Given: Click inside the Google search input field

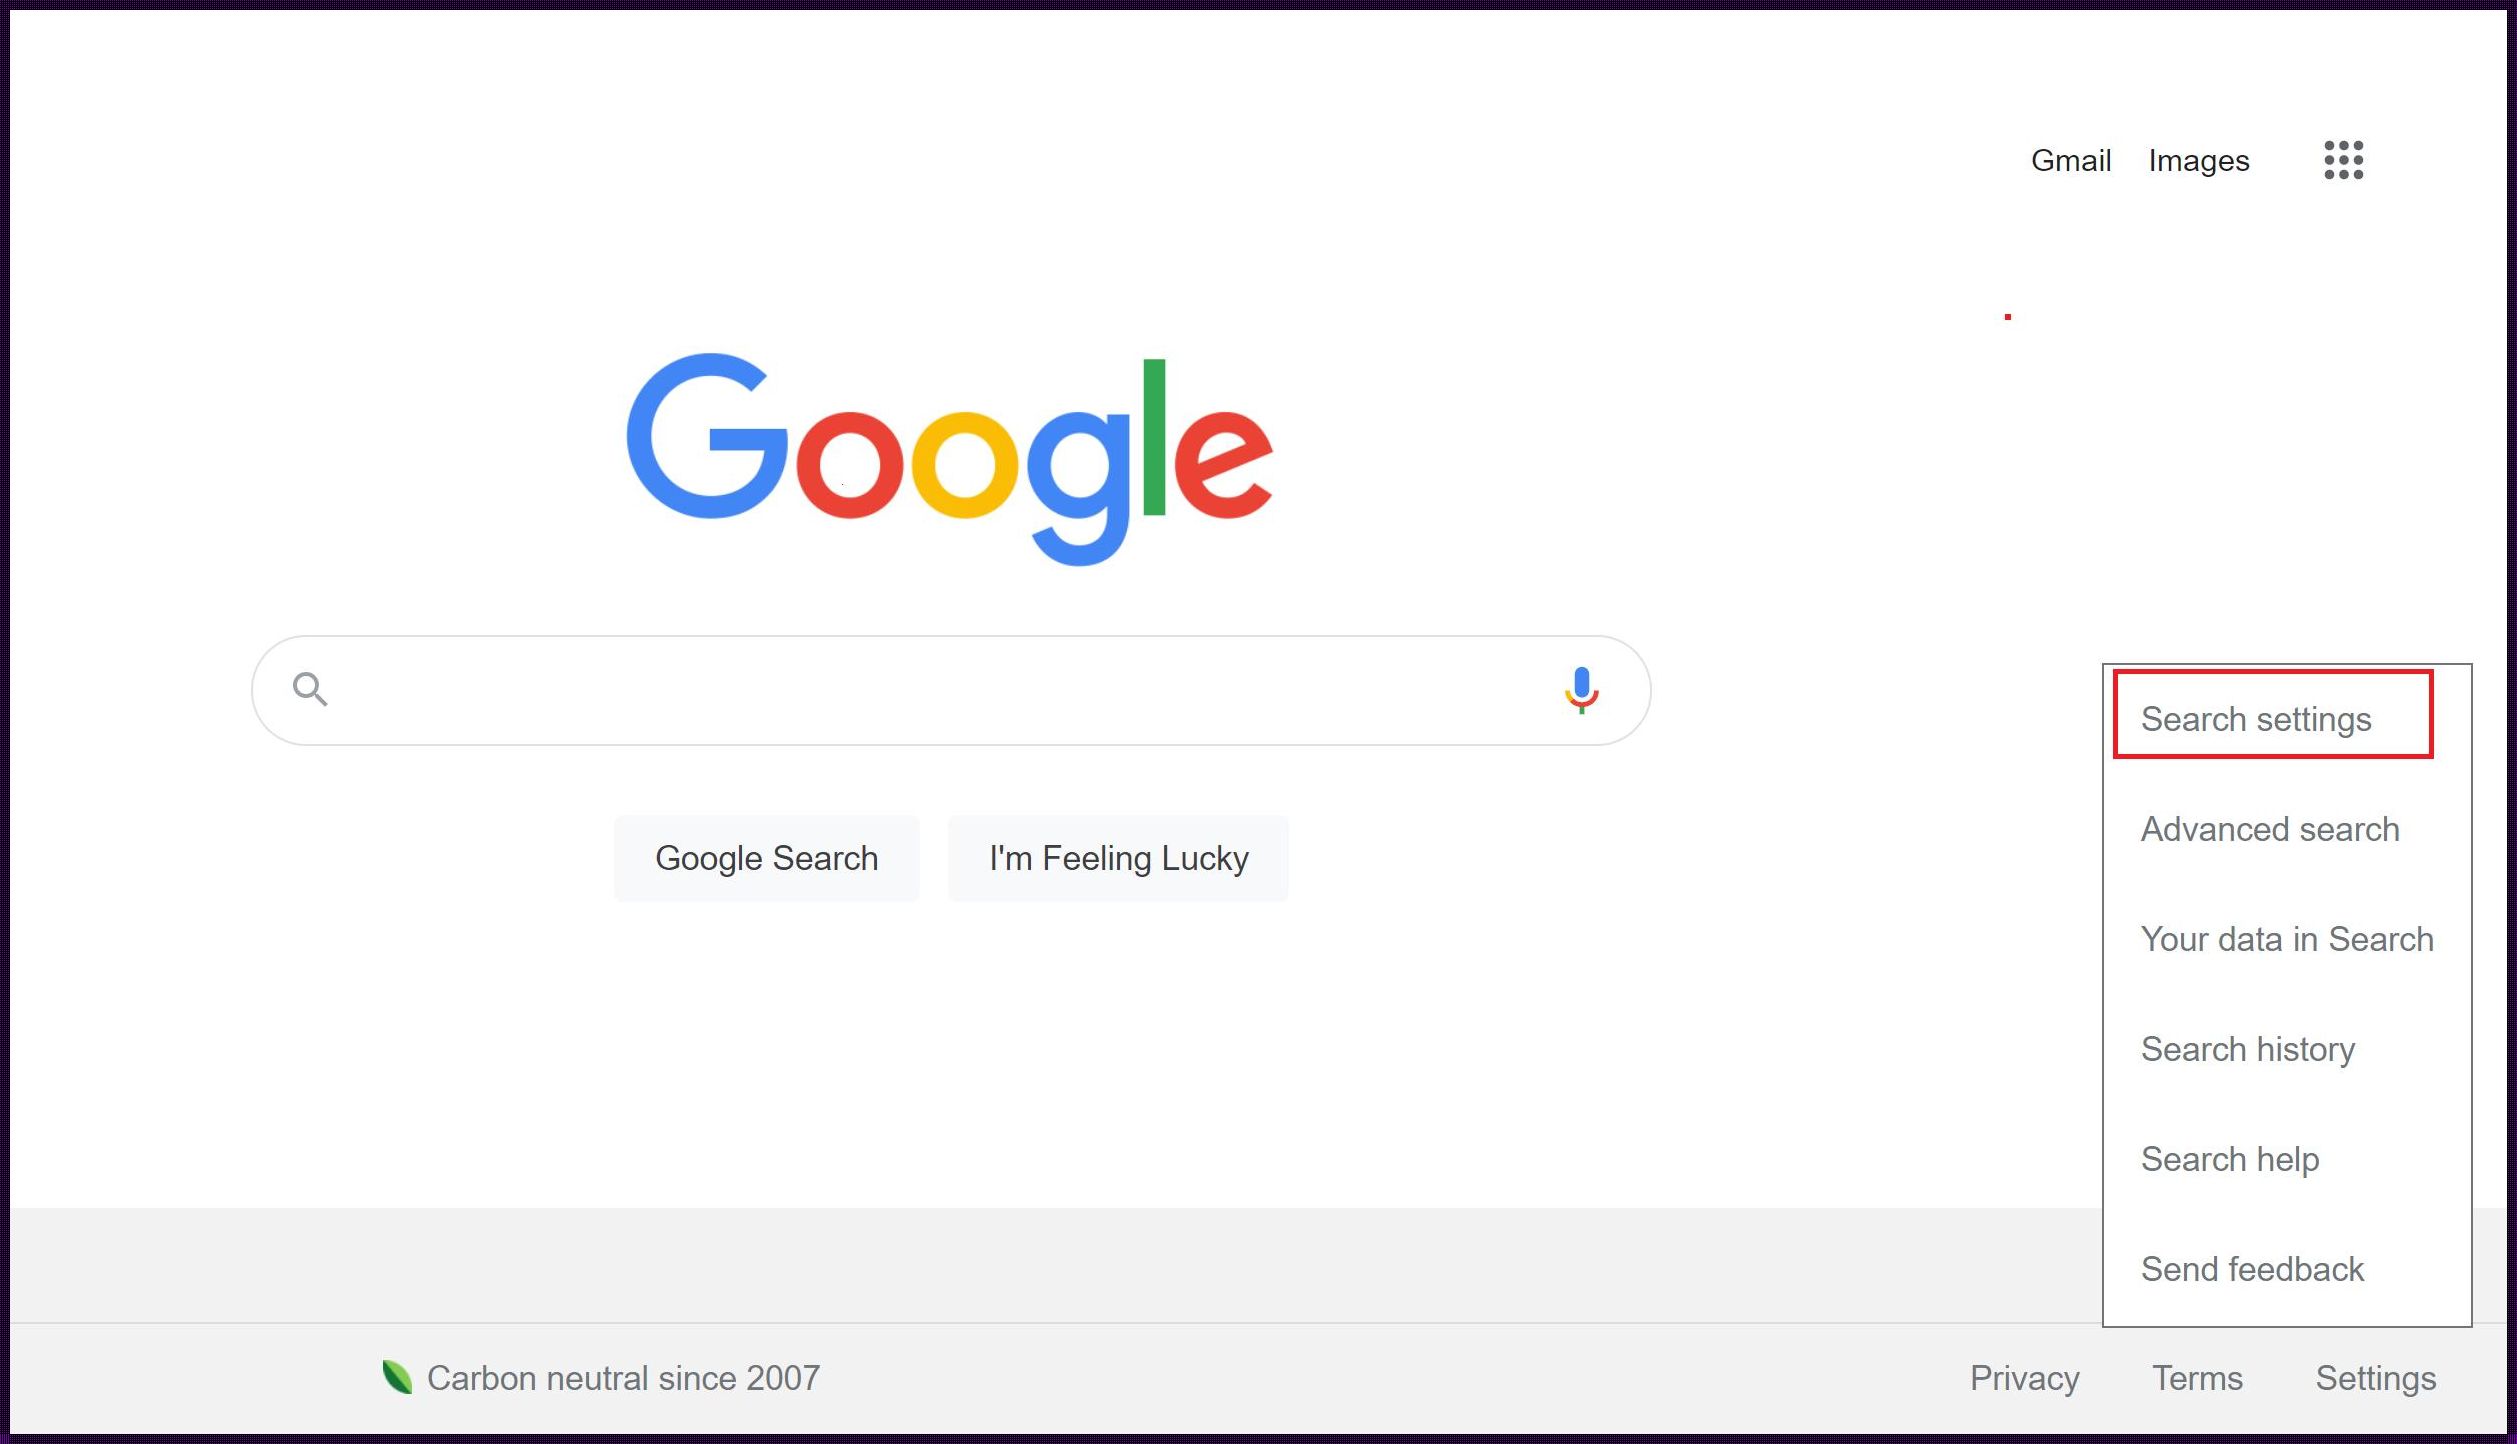Looking at the screenshot, I should tap(949, 688).
